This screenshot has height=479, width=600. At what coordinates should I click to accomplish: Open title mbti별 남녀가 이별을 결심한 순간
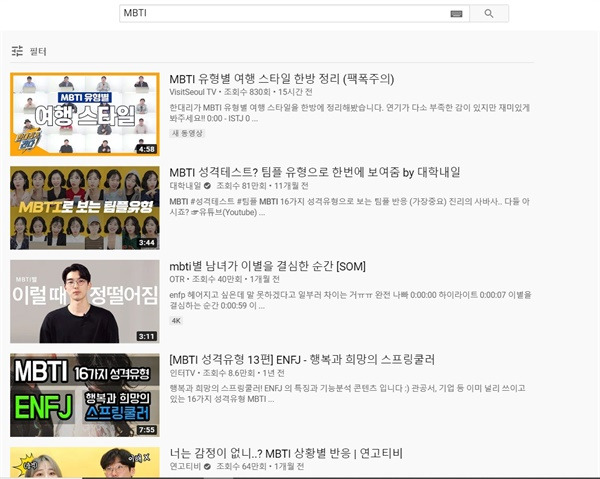[267, 266]
